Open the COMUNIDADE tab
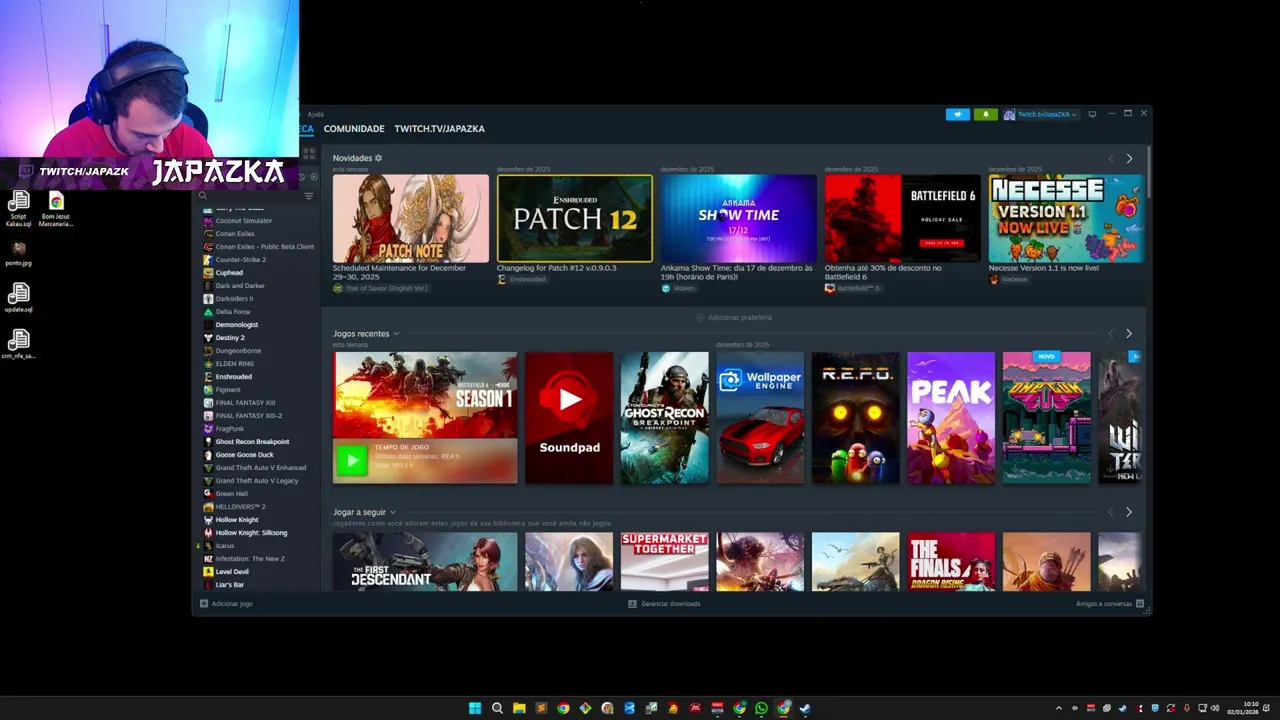 354,129
